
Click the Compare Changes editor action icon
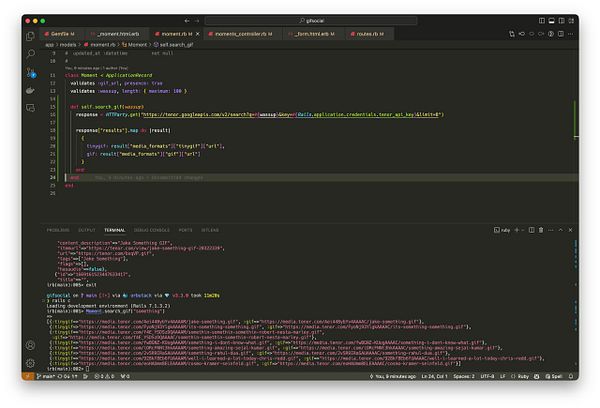point(512,34)
